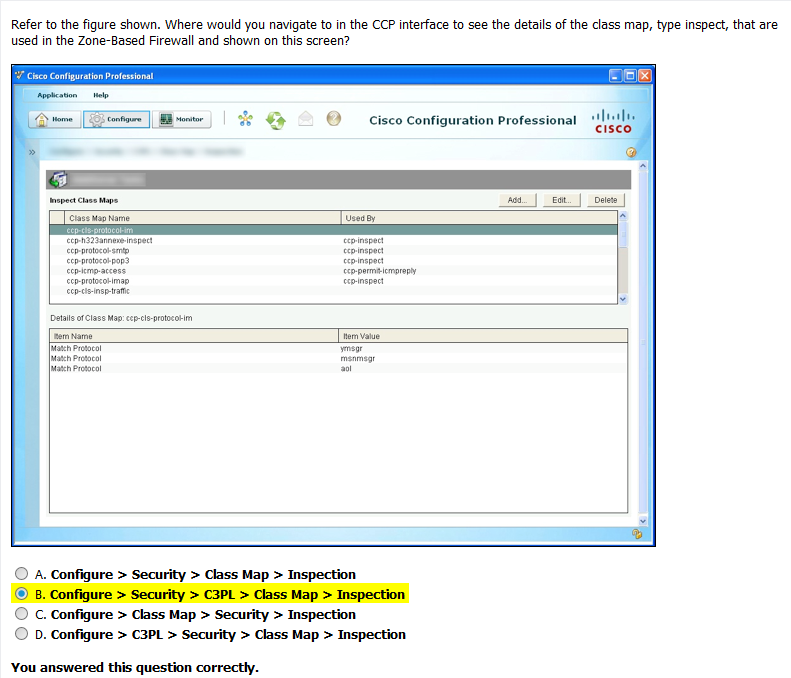Image resolution: width=791 pixels, height=678 pixels.
Task: Click the Delete button
Action: 605,200
